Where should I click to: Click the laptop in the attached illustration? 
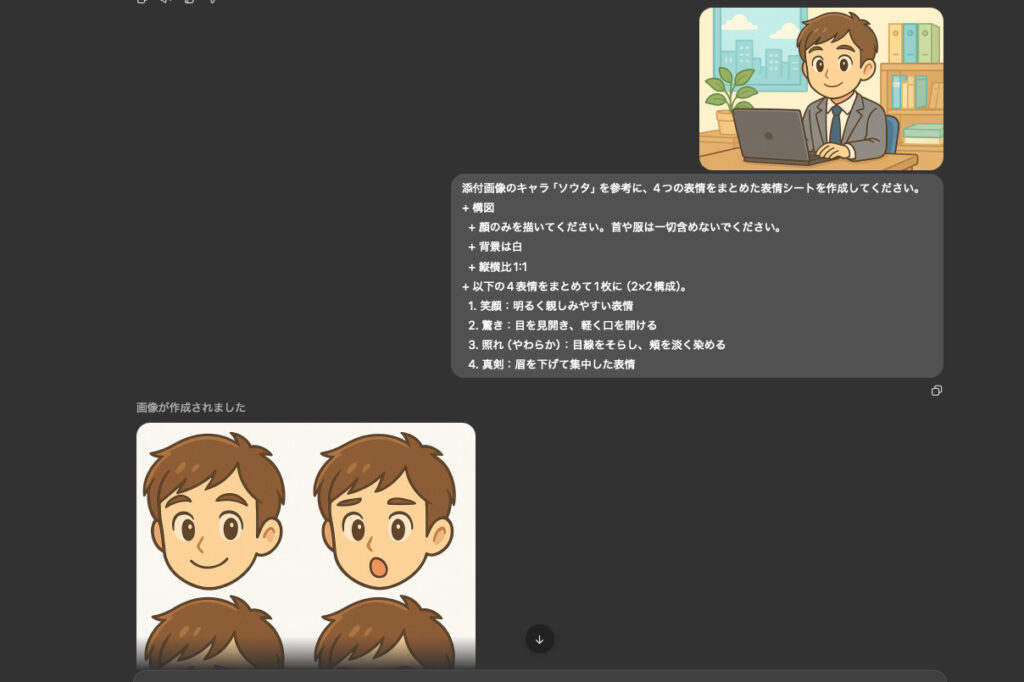point(772,135)
